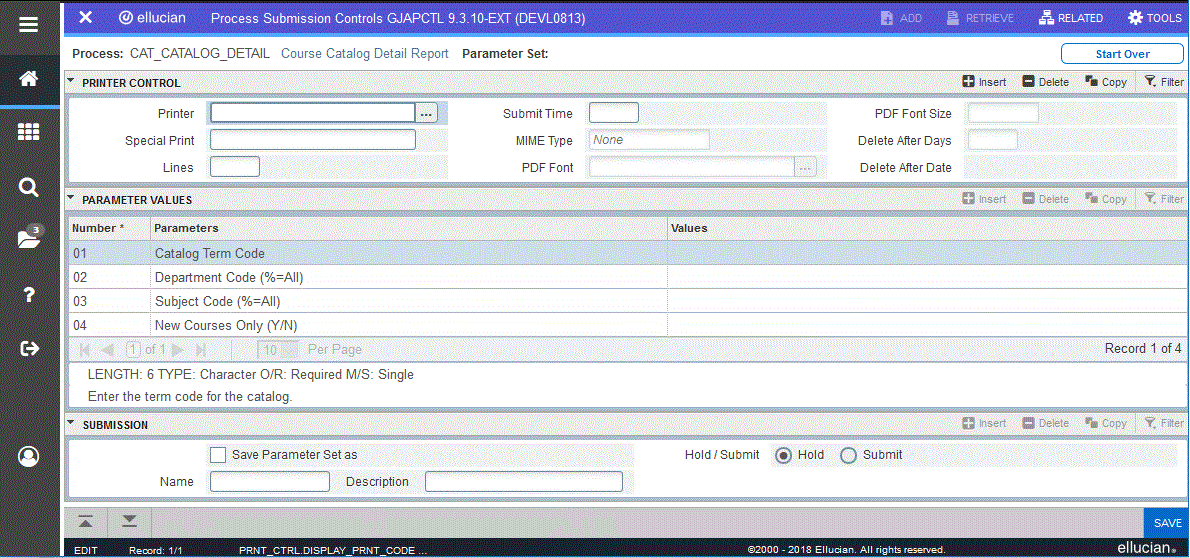
Task: Close the page with the X icon
Action: [x=86, y=17]
